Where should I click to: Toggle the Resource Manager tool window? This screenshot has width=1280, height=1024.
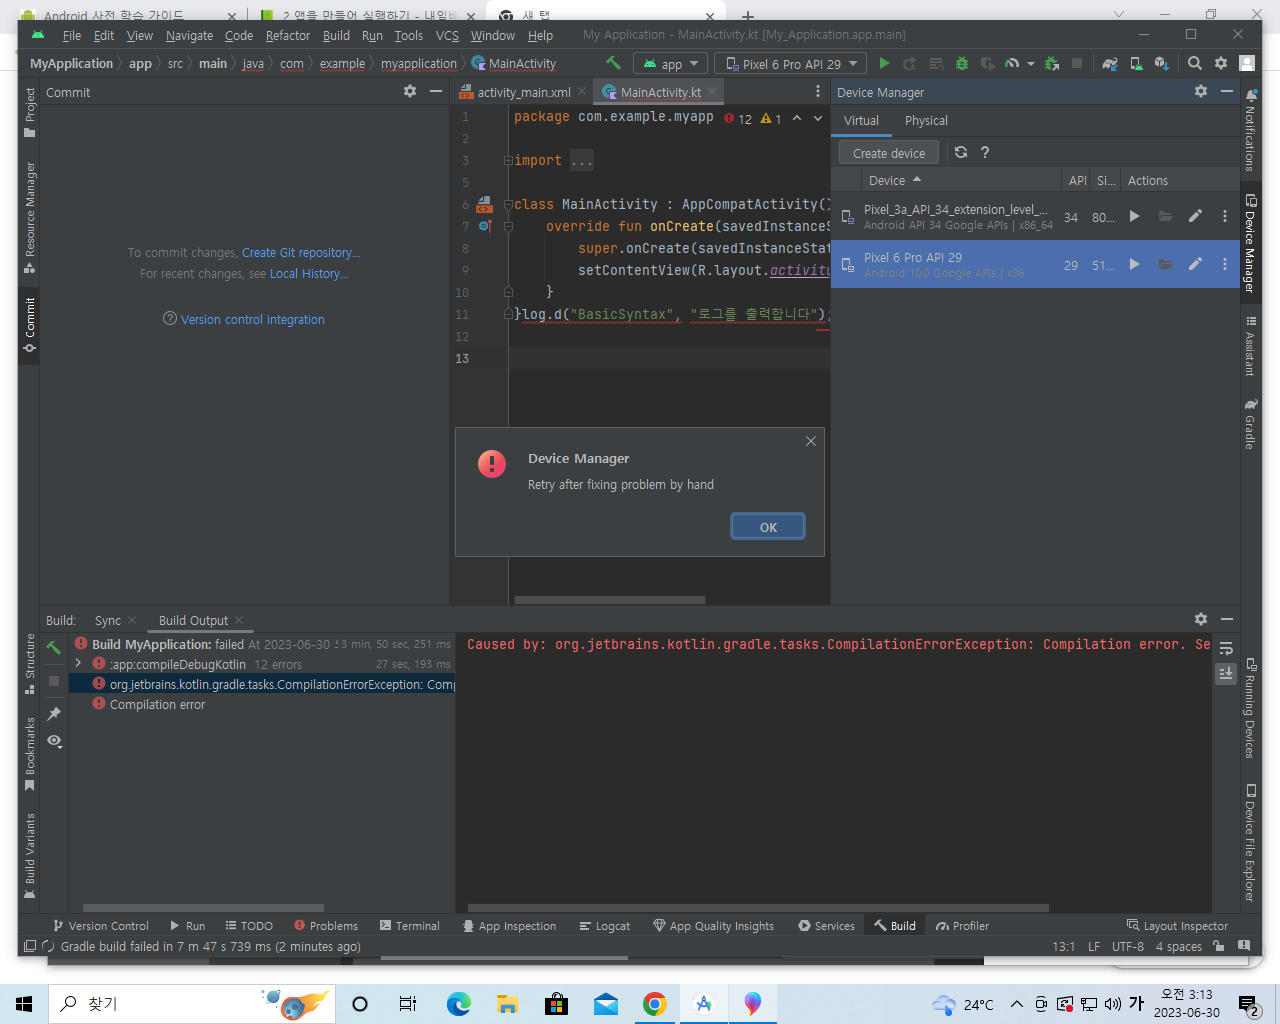29,217
